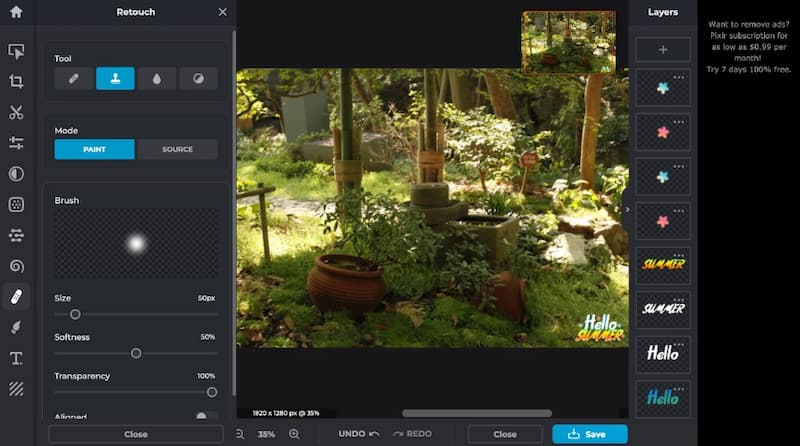The height and width of the screenshot is (446, 800).
Task: Select the Cutout scissors tool
Action: 16,112
